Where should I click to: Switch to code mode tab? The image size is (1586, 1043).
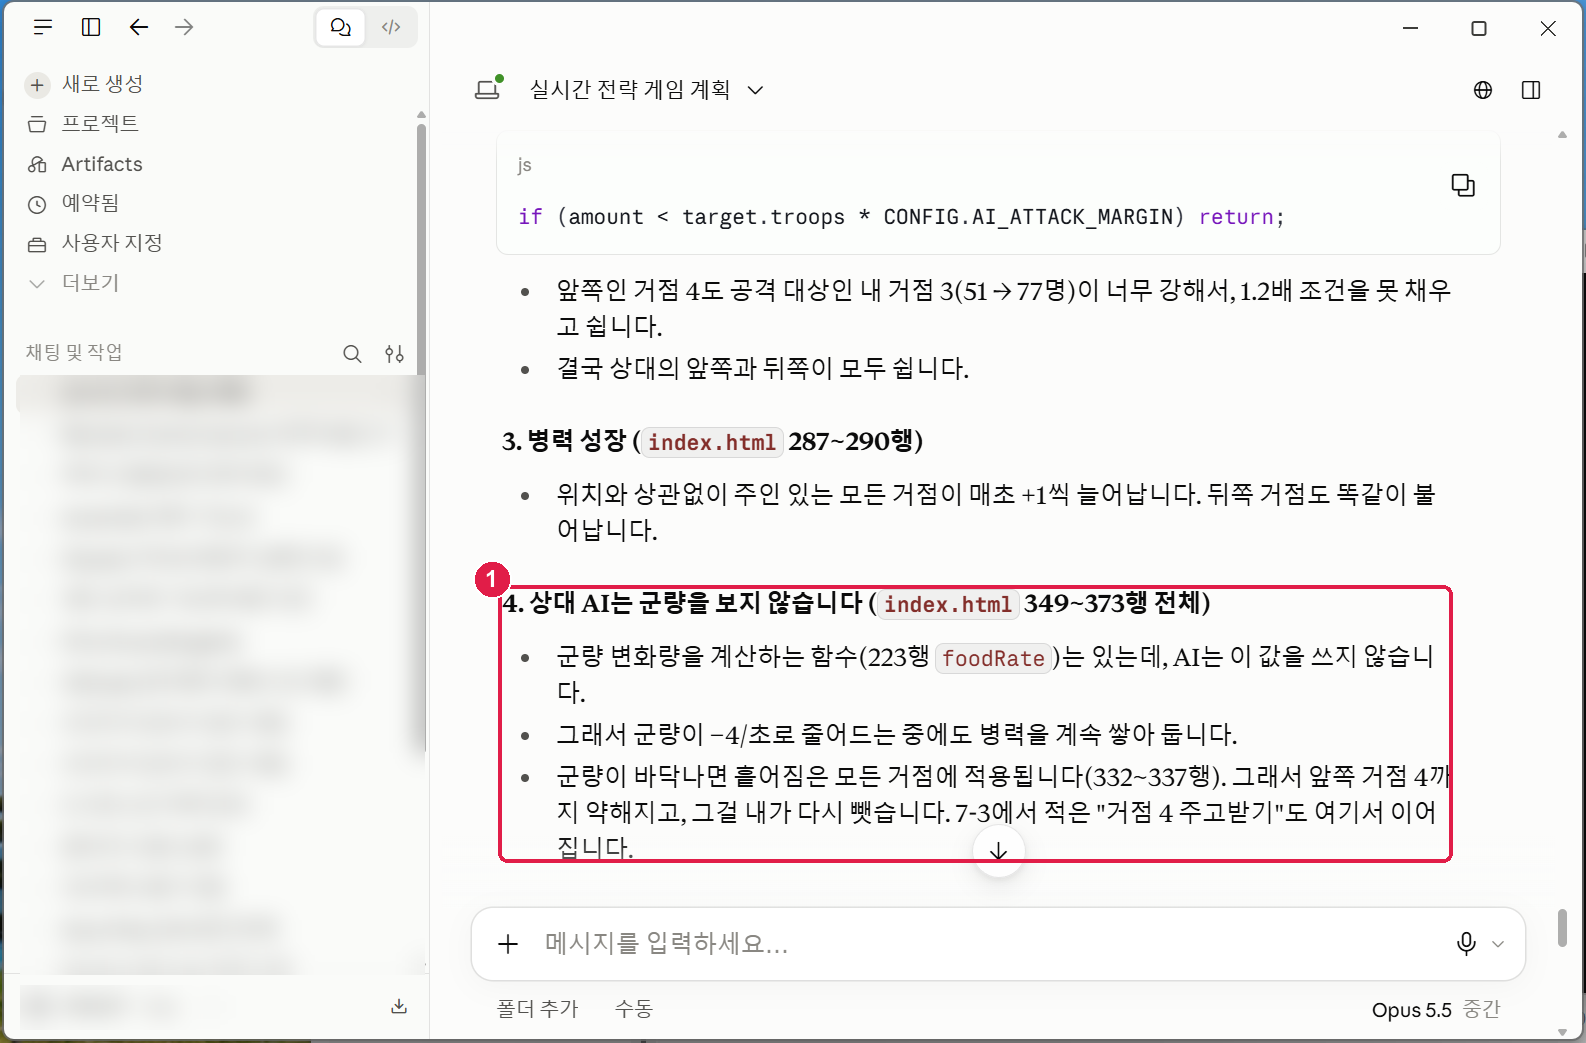pos(391,27)
